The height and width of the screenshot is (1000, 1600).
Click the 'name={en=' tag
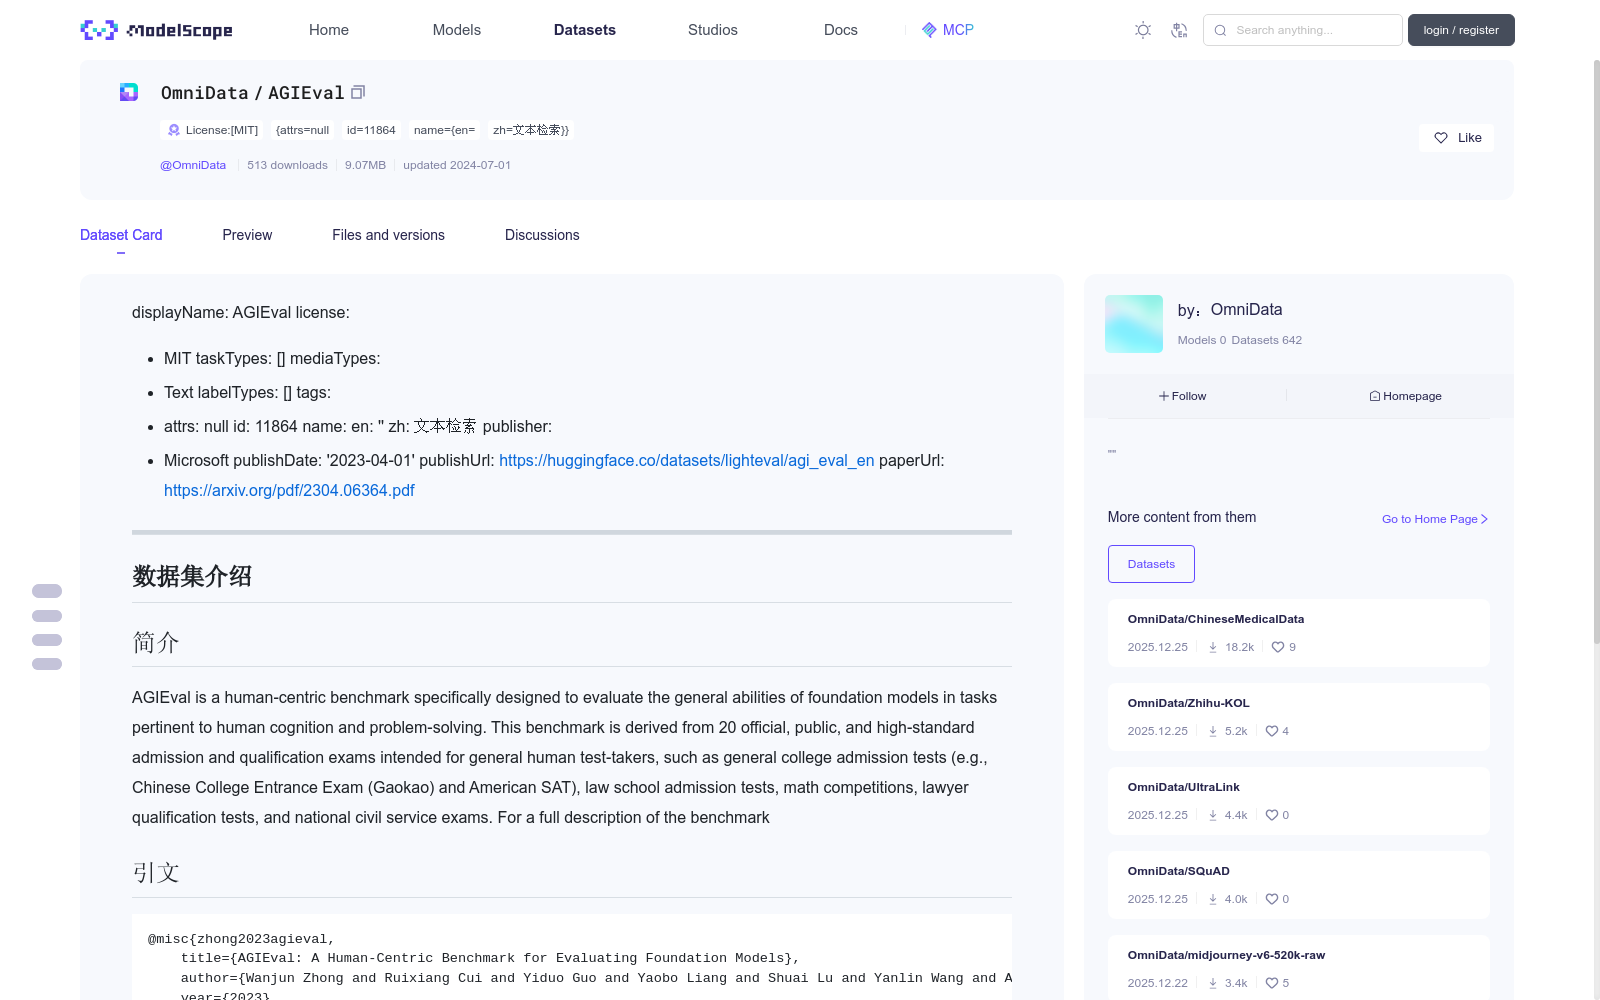coord(444,130)
